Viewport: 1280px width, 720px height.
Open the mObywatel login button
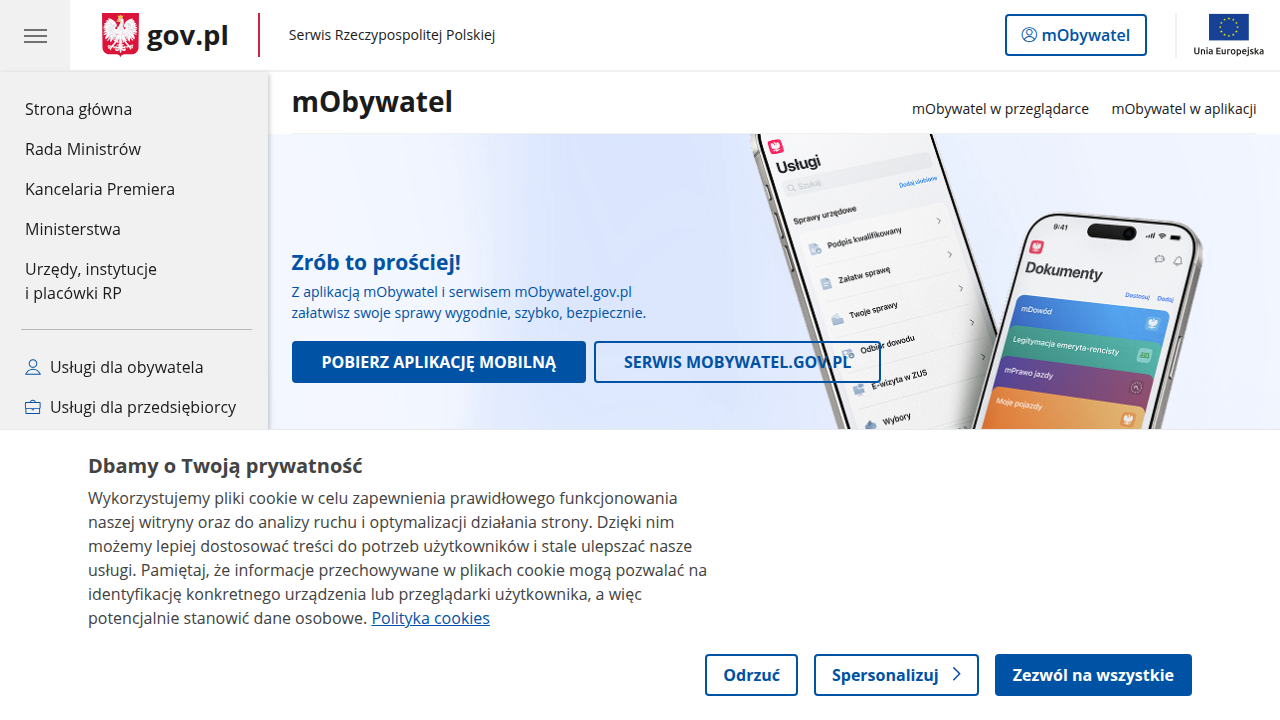point(1076,35)
